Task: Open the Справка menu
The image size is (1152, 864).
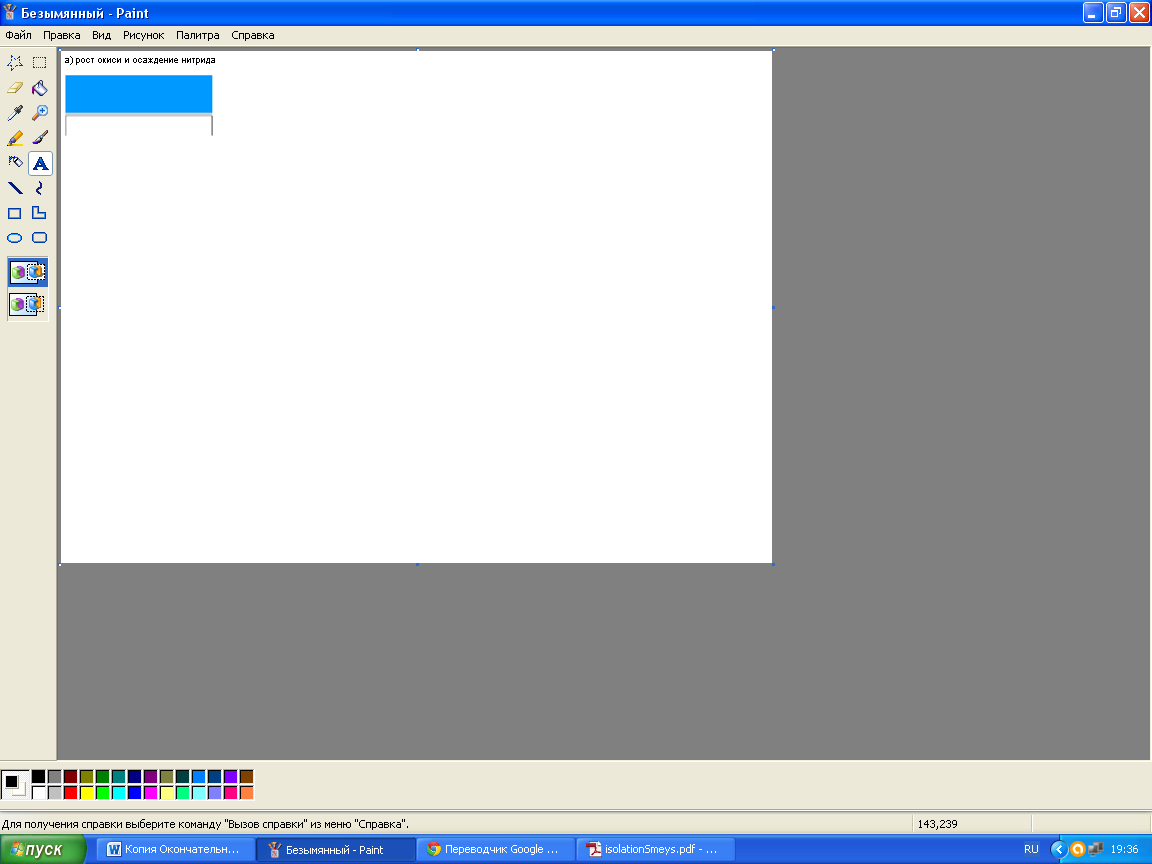Action: [253, 35]
